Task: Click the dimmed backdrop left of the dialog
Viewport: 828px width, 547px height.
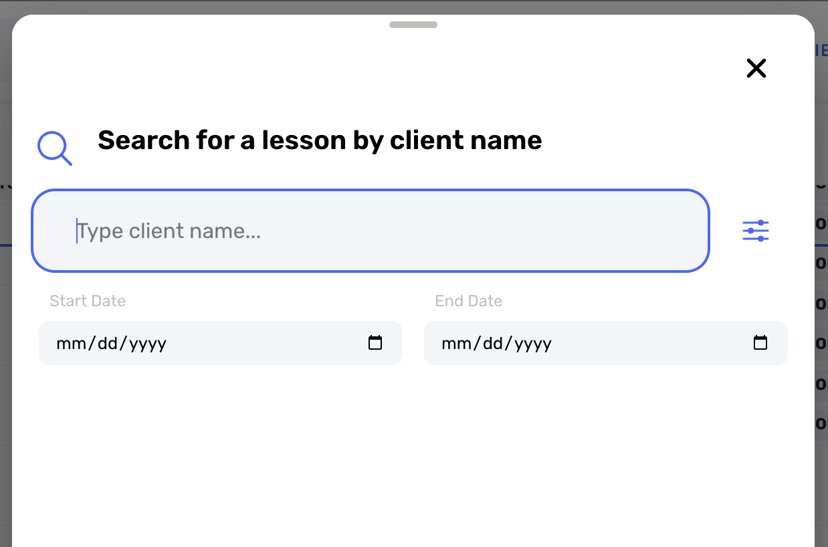Action: (5, 317)
